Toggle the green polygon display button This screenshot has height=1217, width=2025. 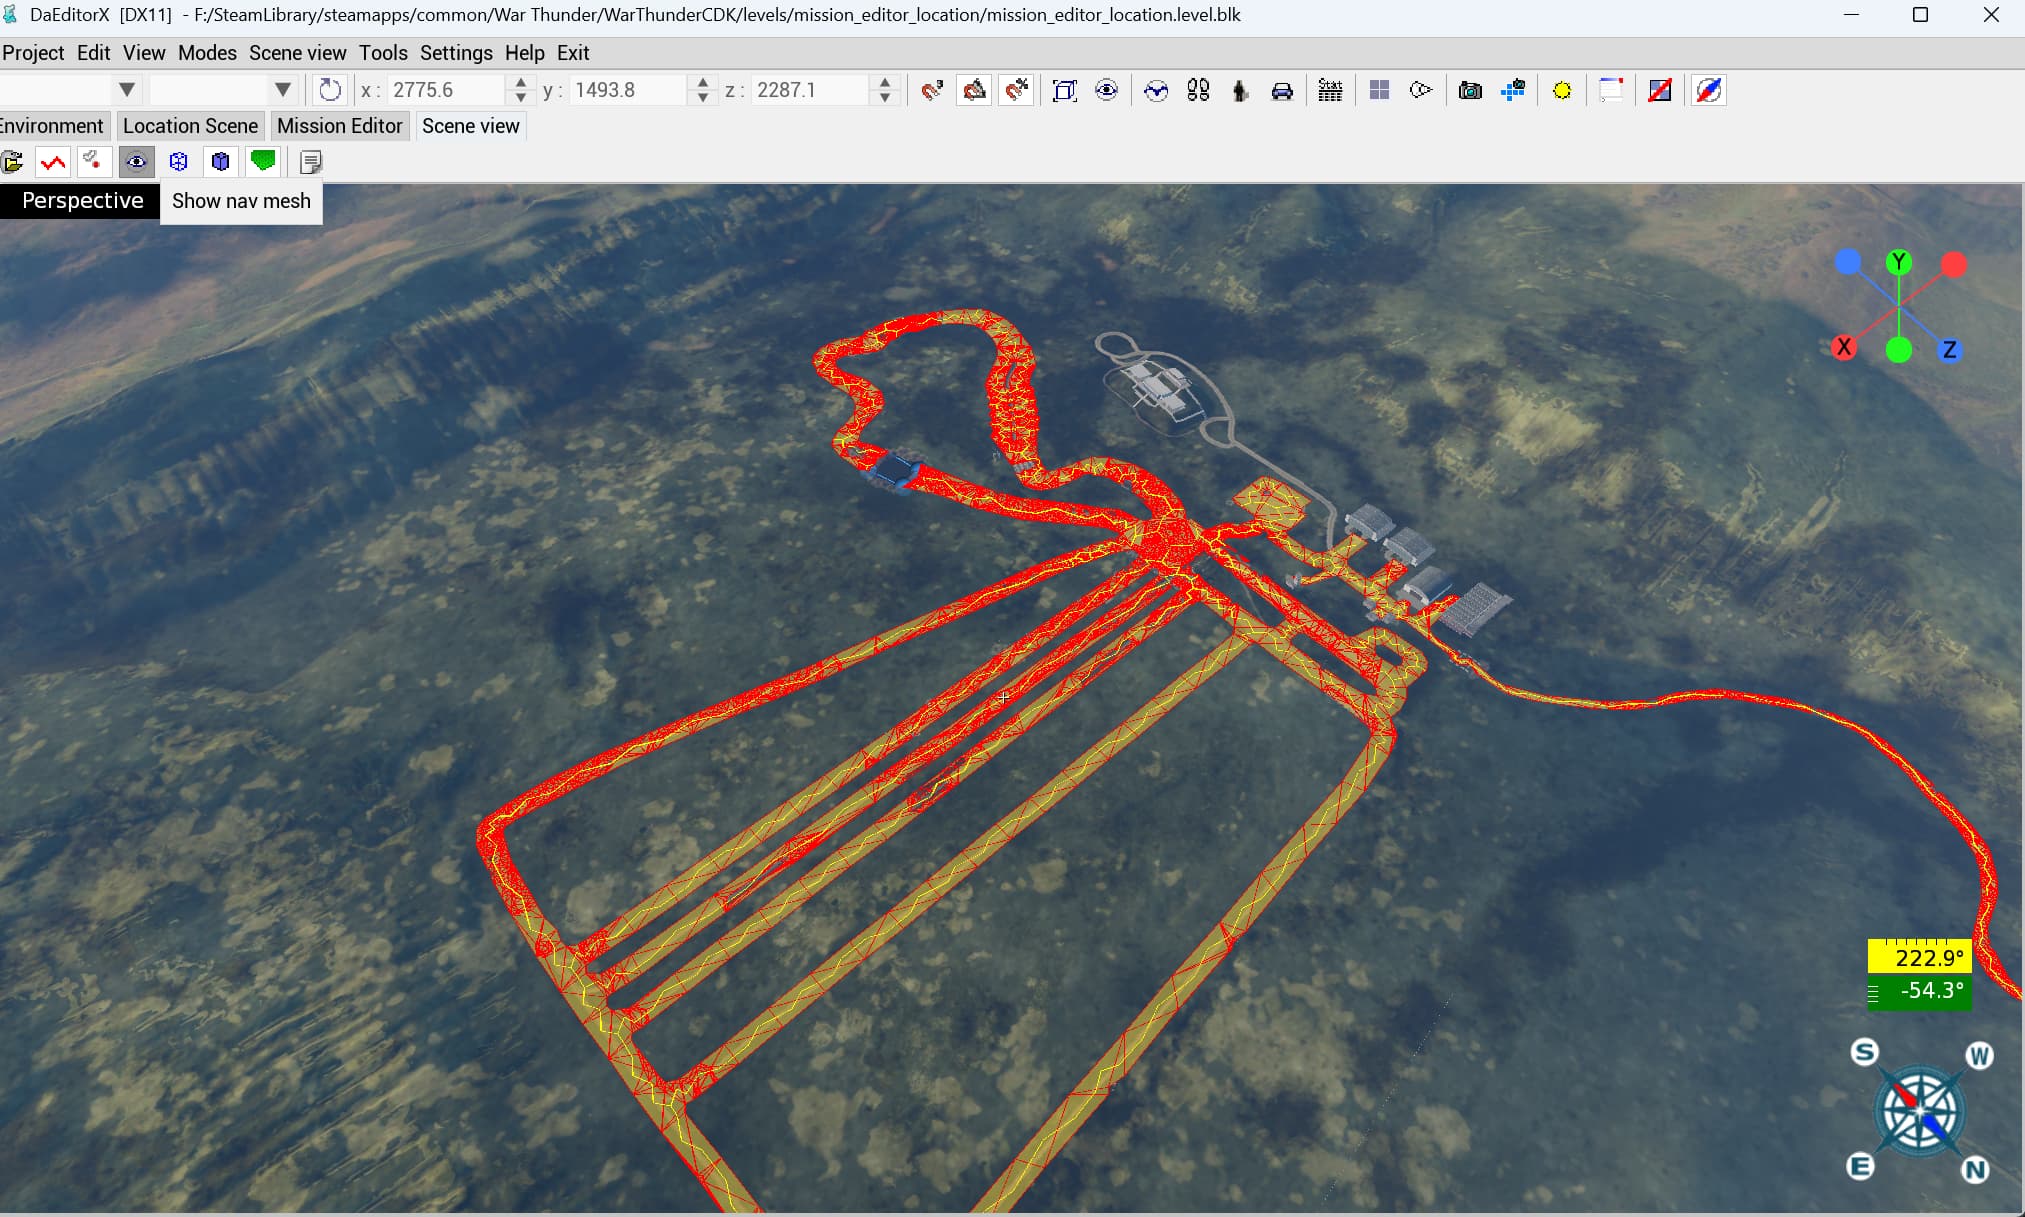[x=263, y=162]
